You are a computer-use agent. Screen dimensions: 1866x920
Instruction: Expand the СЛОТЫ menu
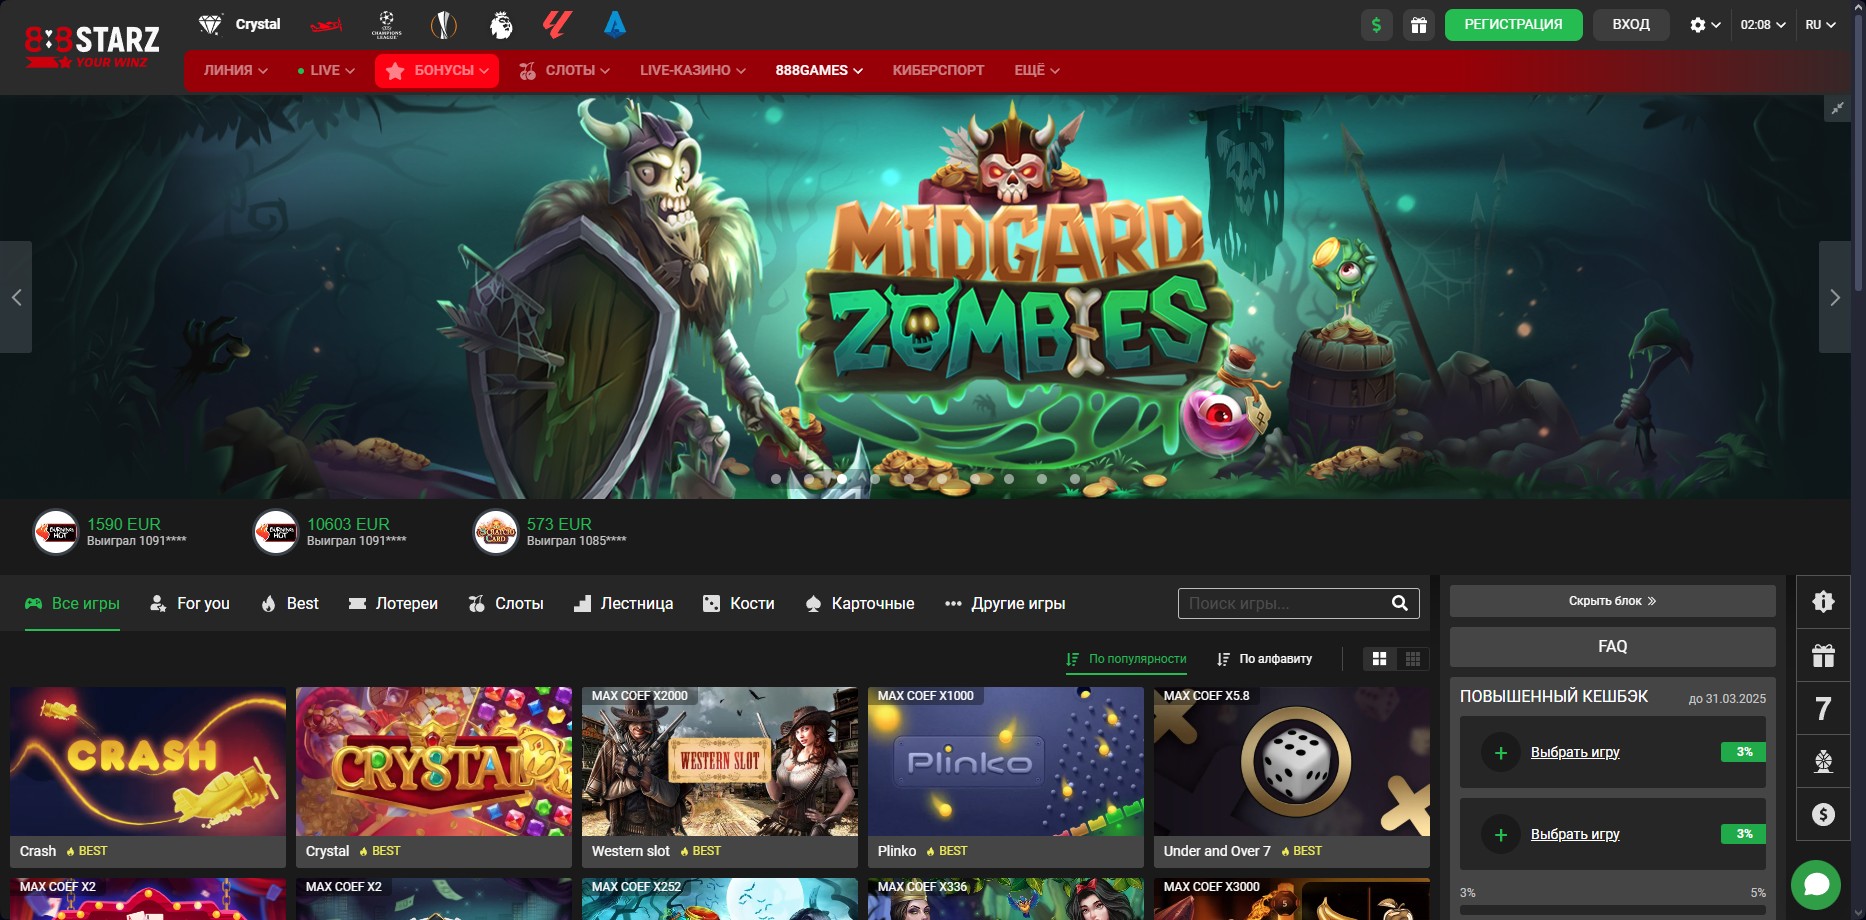pyautogui.click(x=564, y=70)
